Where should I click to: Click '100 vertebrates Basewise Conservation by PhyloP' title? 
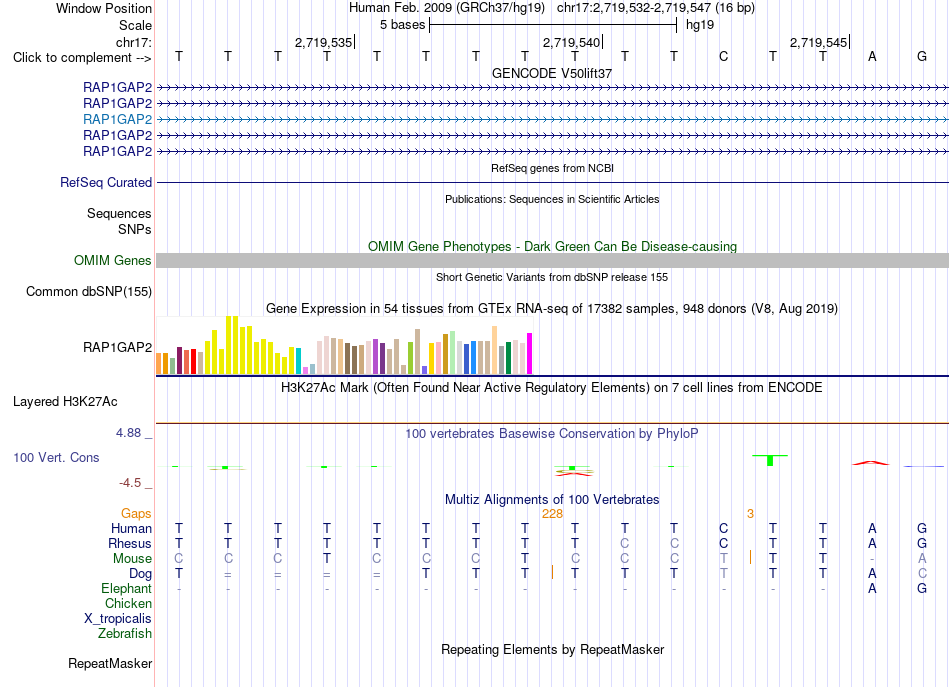(552, 434)
